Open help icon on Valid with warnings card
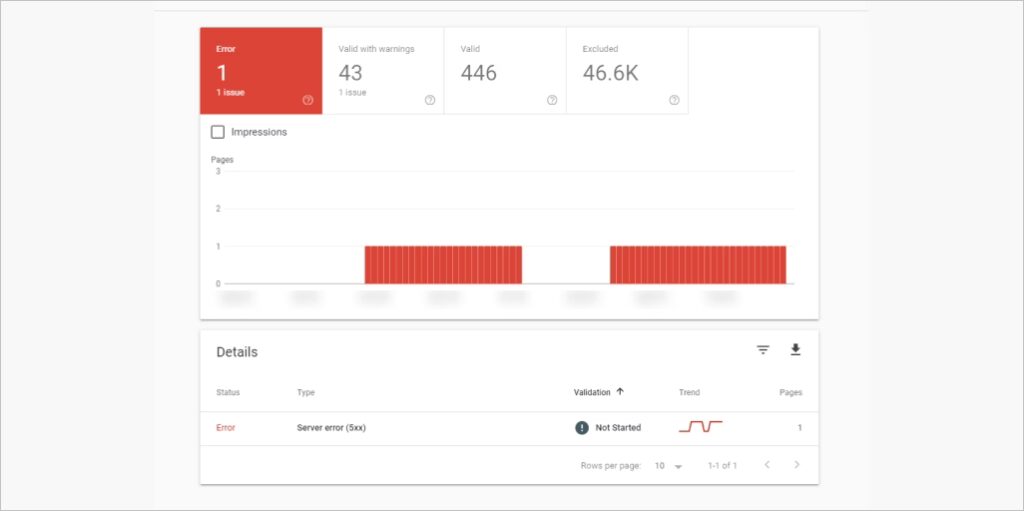Image resolution: width=1024 pixels, height=511 pixels. 430,100
